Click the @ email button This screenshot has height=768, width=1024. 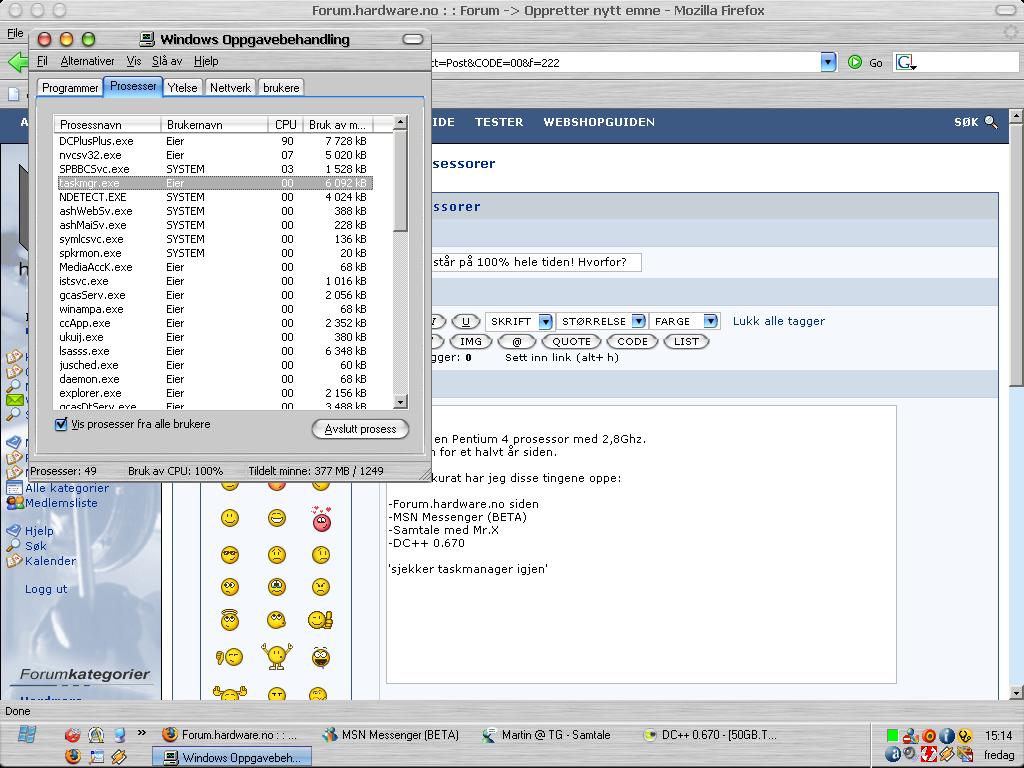click(x=517, y=342)
